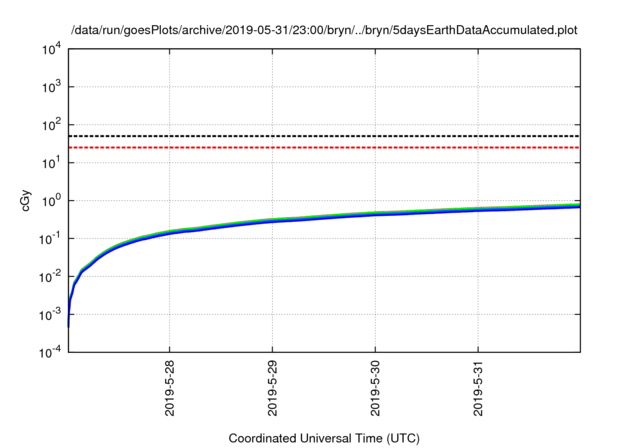Click the 10^2 y-axis tick label
Image resolution: width=640 pixels, height=448 pixels.
coord(51,125)
